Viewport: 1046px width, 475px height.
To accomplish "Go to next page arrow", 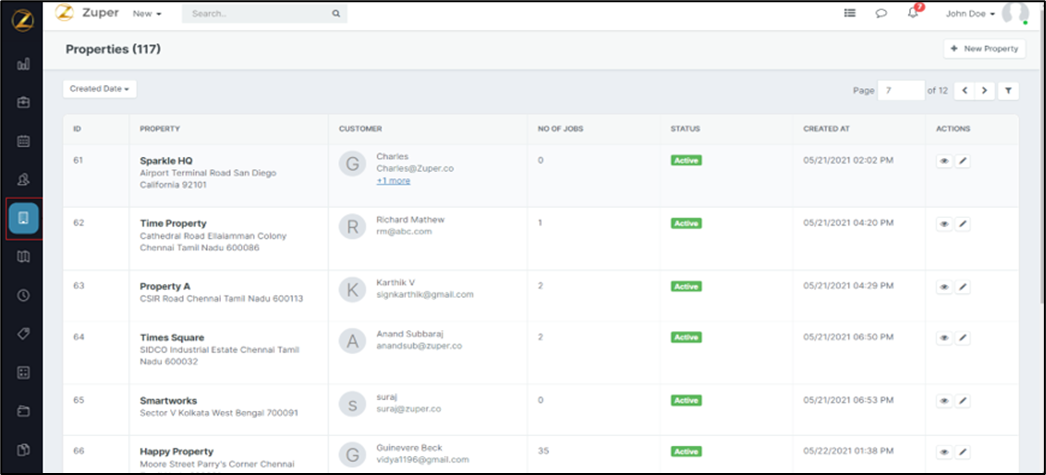I will pos(986,91).
